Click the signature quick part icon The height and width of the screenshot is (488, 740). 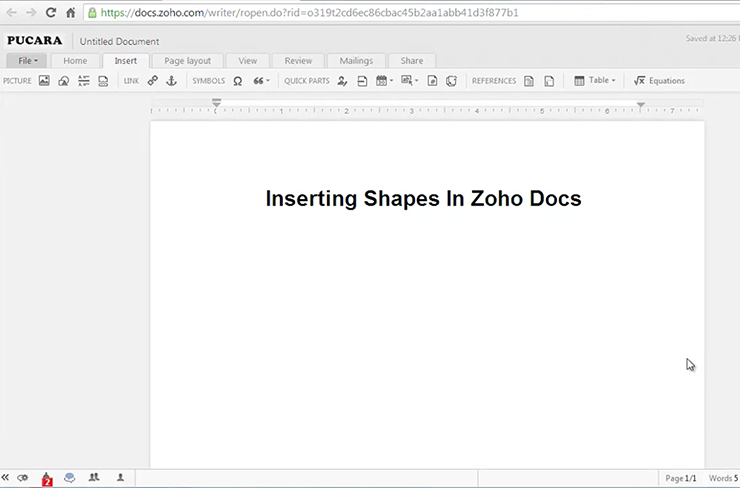pyautogui.click(x=343, y=81)
